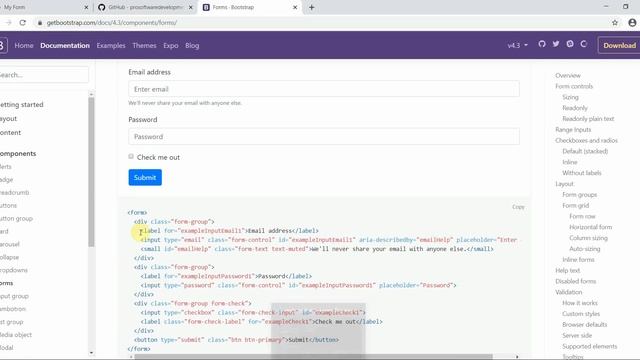Collapse Components sidebar section

18,153
